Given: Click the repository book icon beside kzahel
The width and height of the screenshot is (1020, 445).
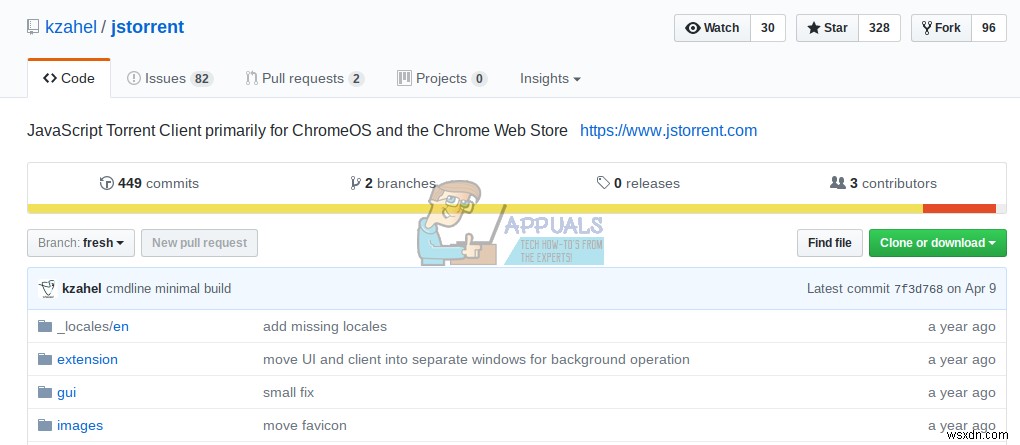Looking at the screenshot, I should click(33, 27).
